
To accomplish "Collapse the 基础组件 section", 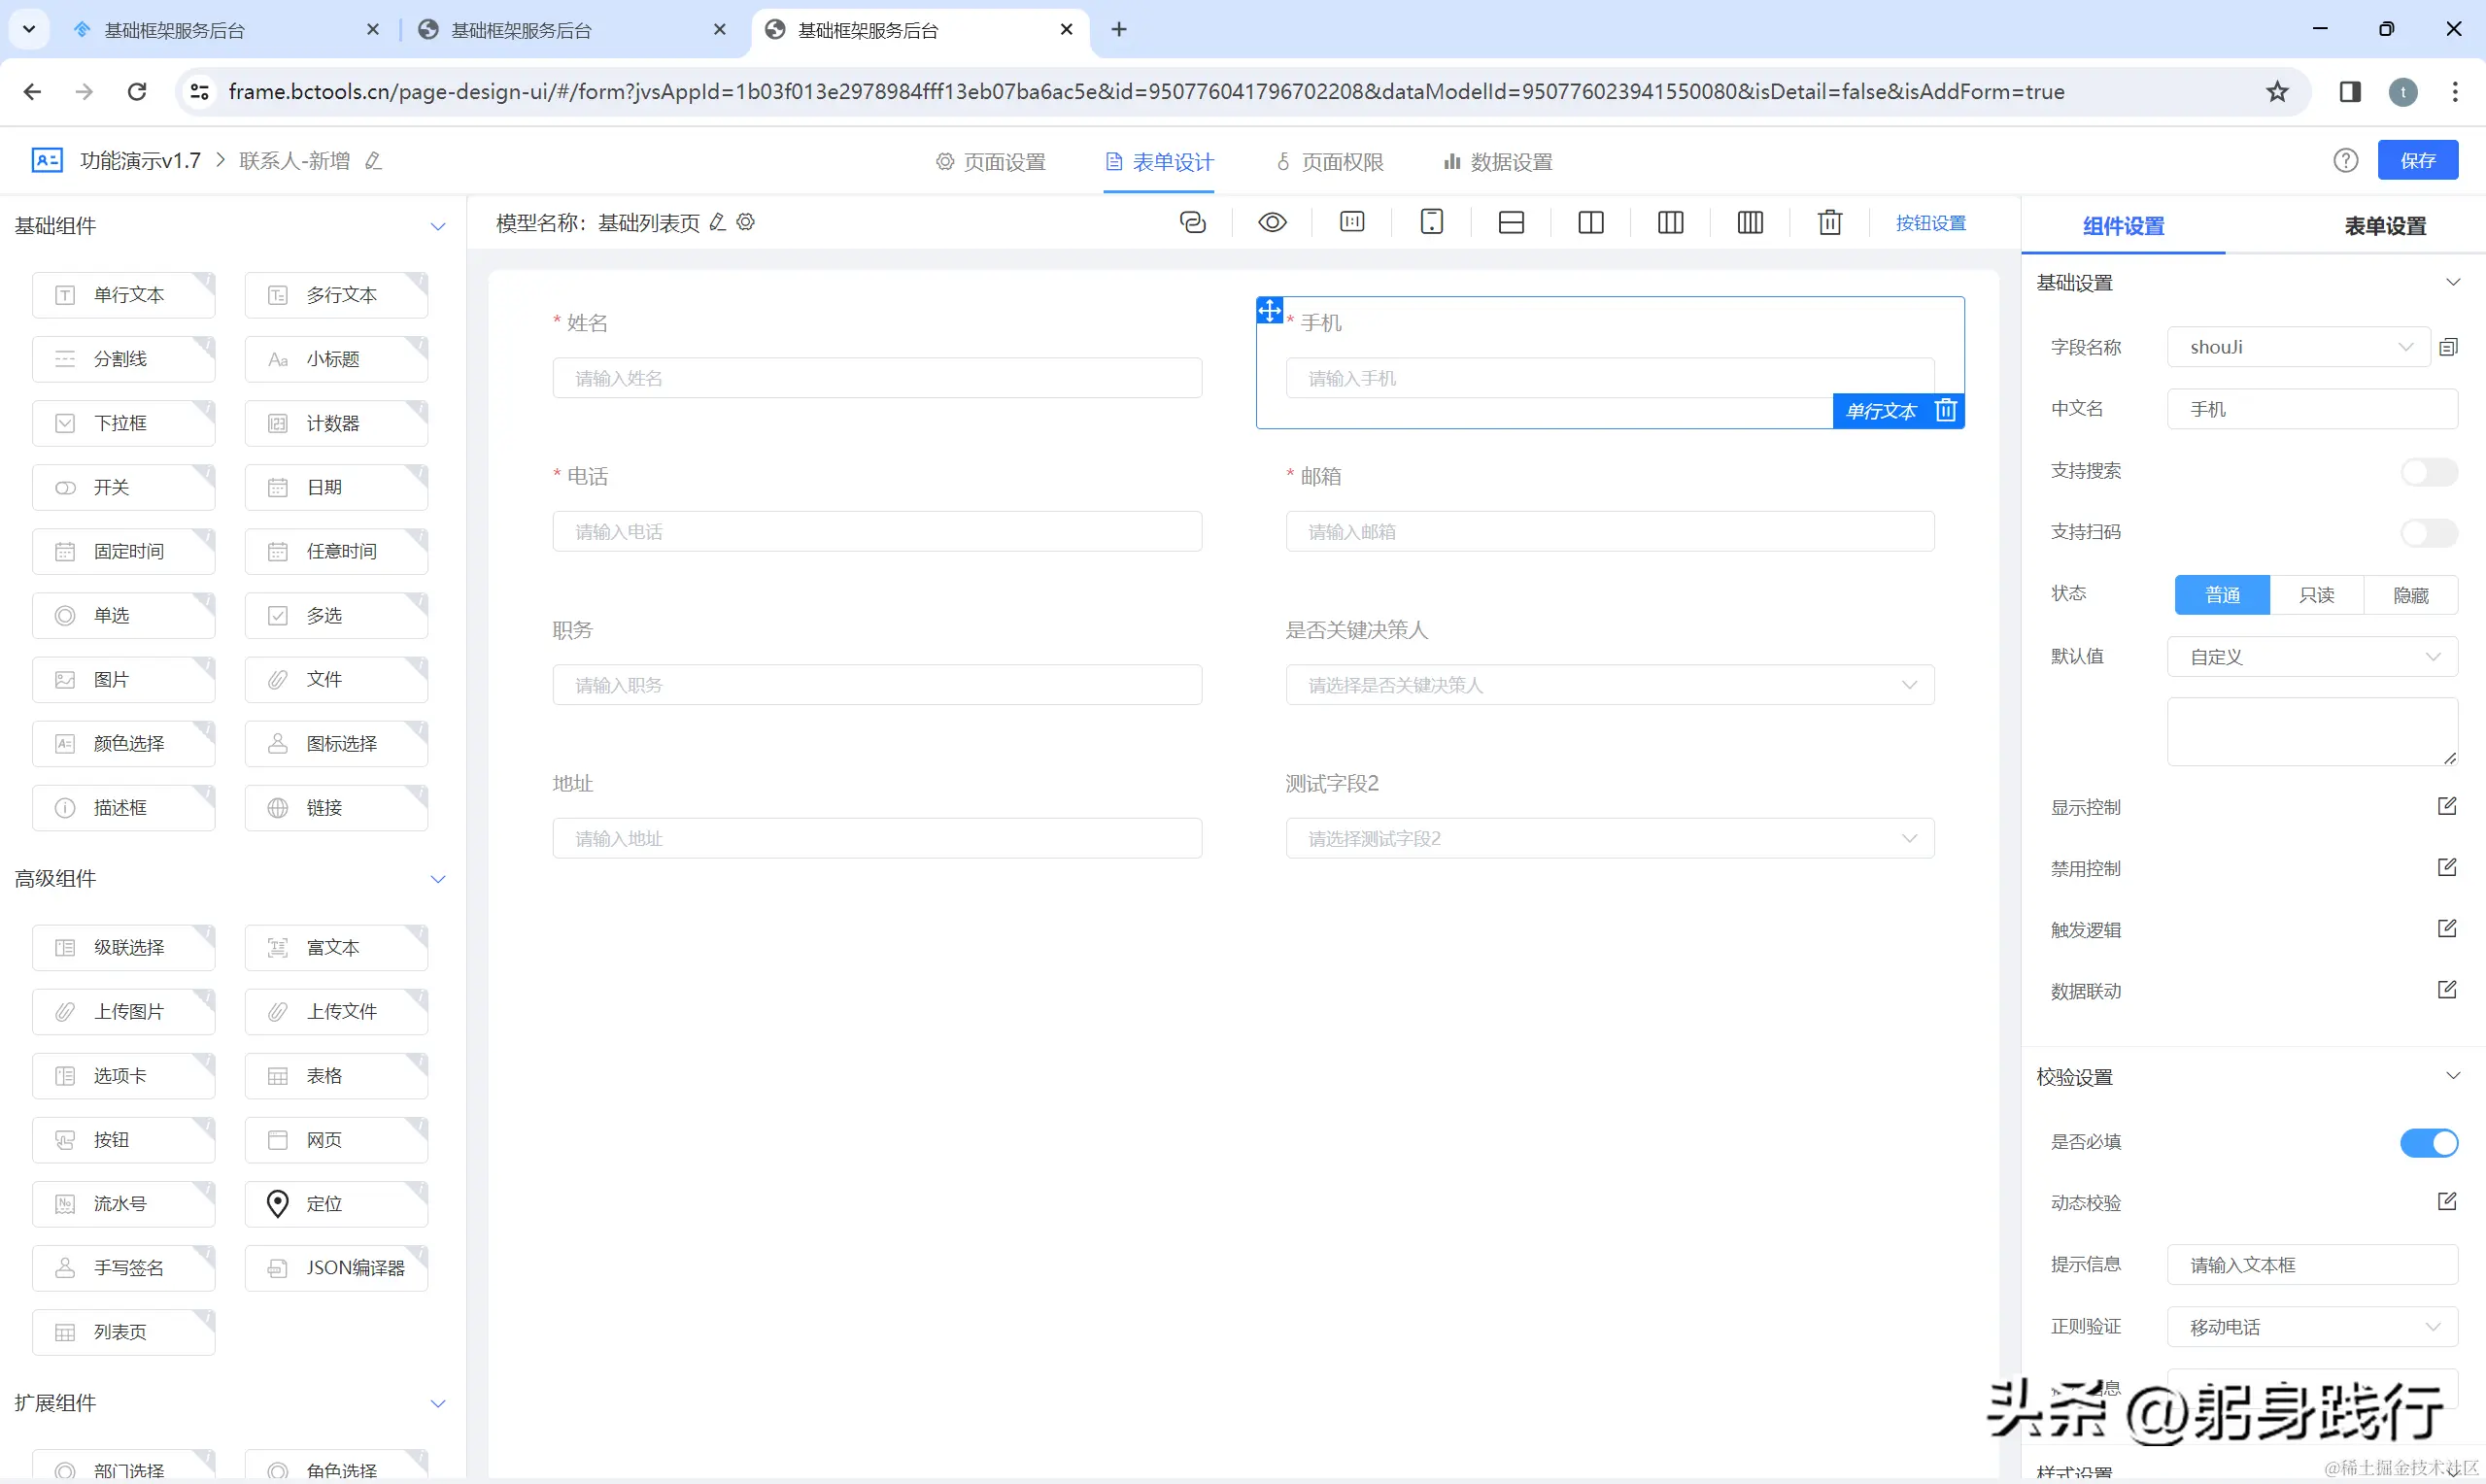I will pos(437,226).
